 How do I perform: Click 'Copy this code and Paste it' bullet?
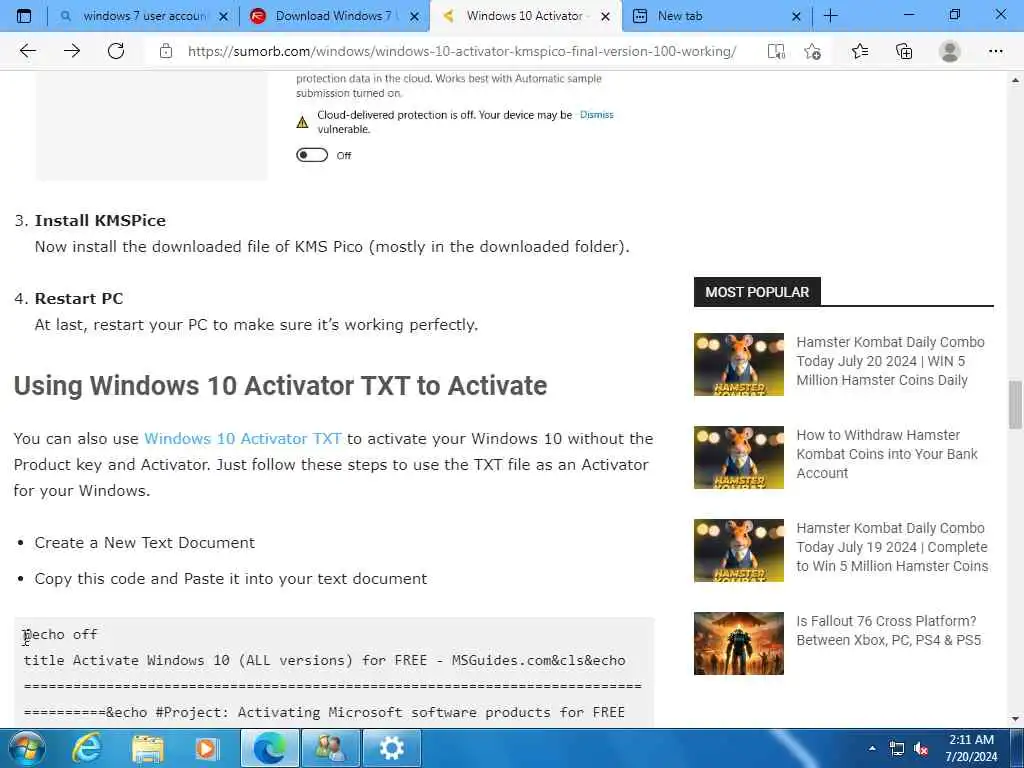[x=231, y=579]
